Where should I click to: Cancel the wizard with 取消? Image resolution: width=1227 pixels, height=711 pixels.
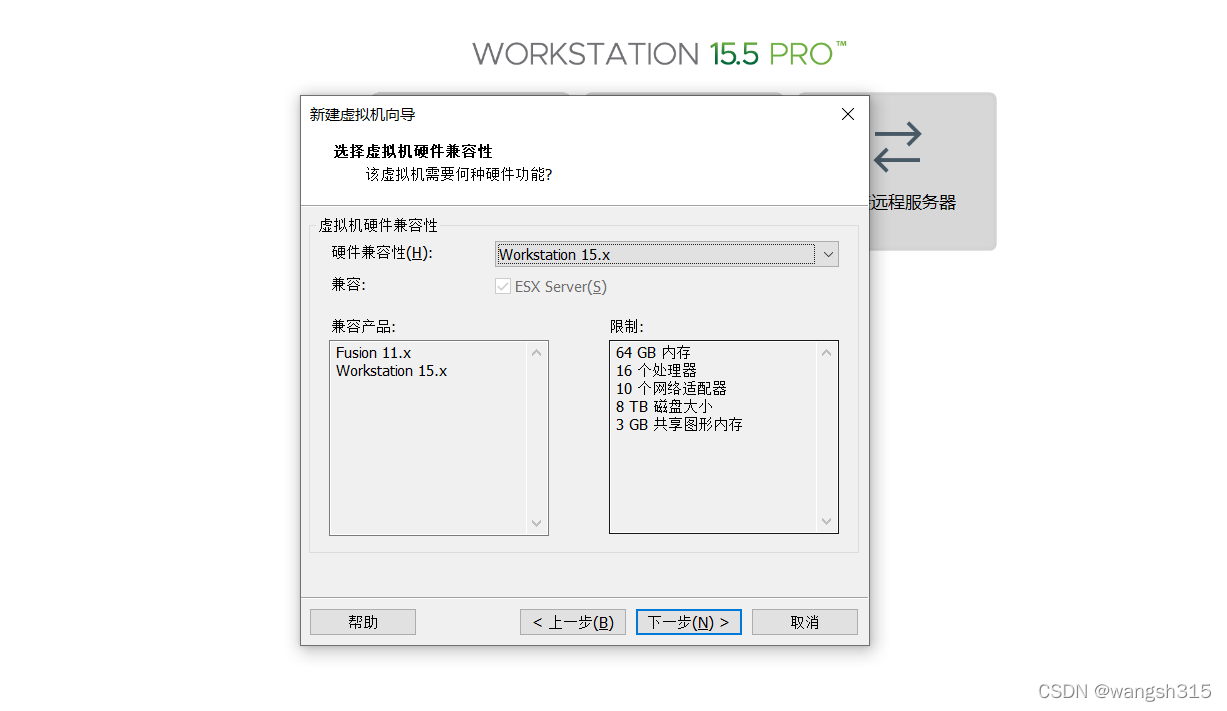[x=805, y=622]
